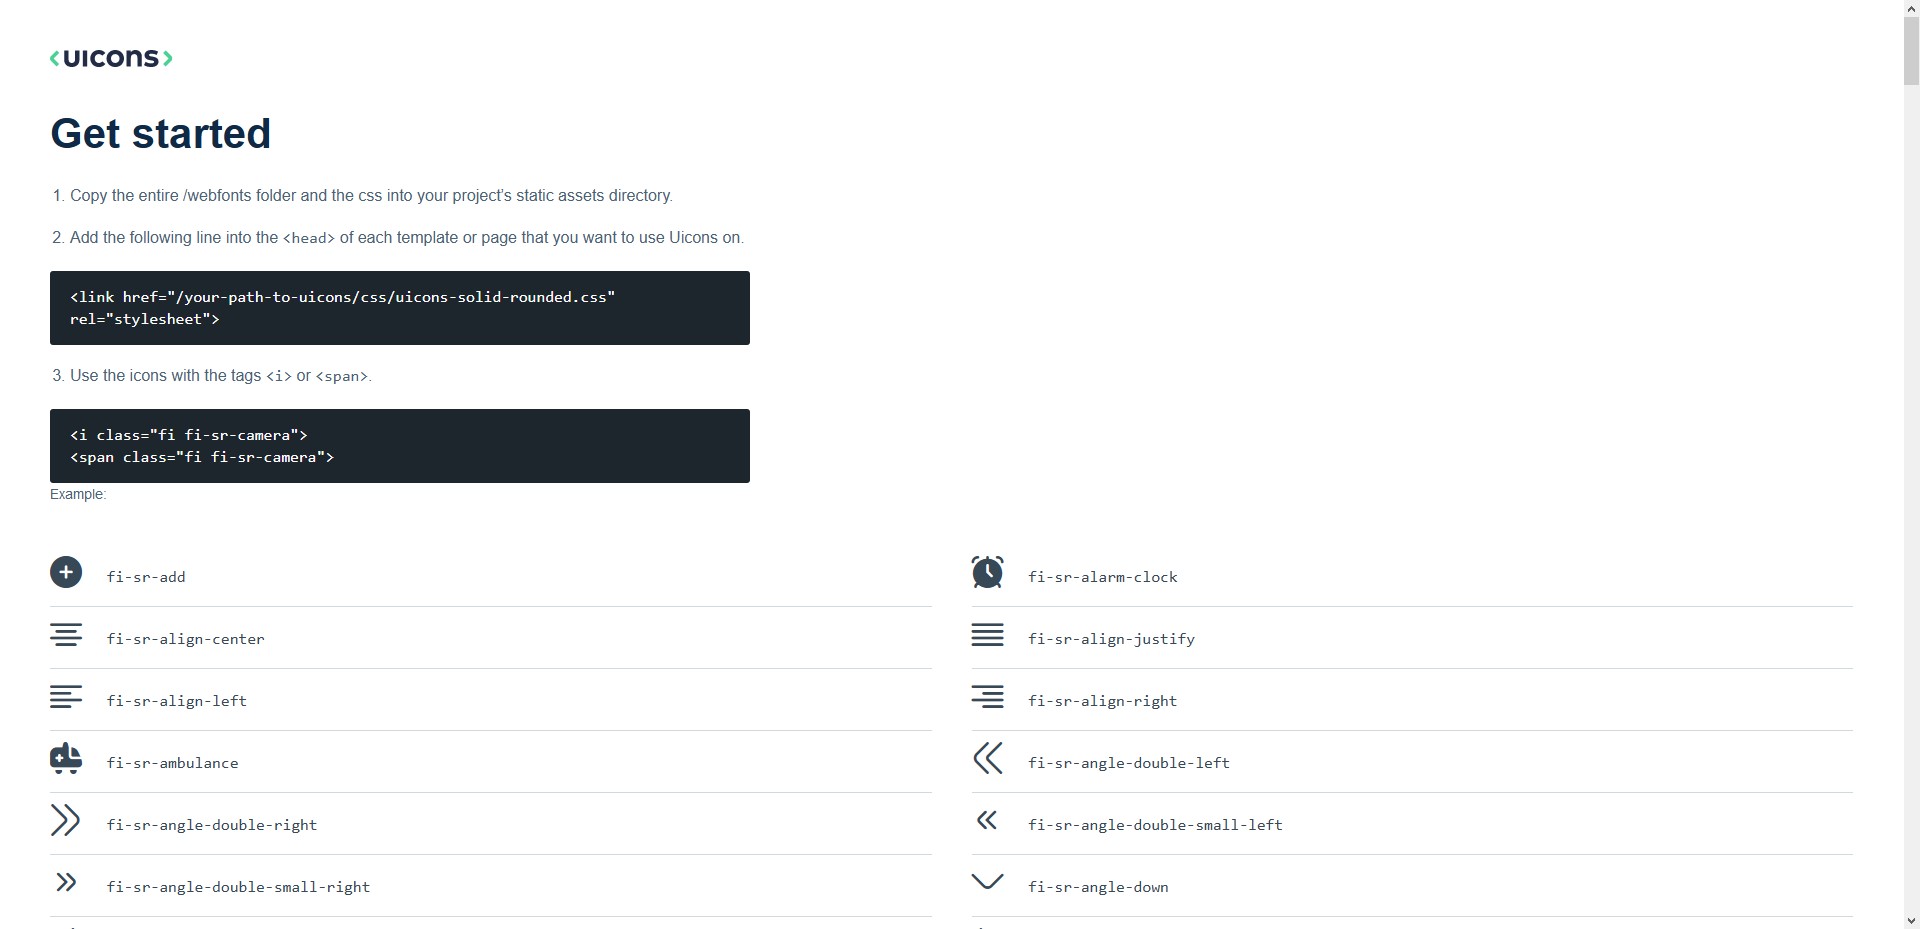1920x929 pixels.
Task: Click the fi-sr-angle-down label
Action: click(1098, 887)
